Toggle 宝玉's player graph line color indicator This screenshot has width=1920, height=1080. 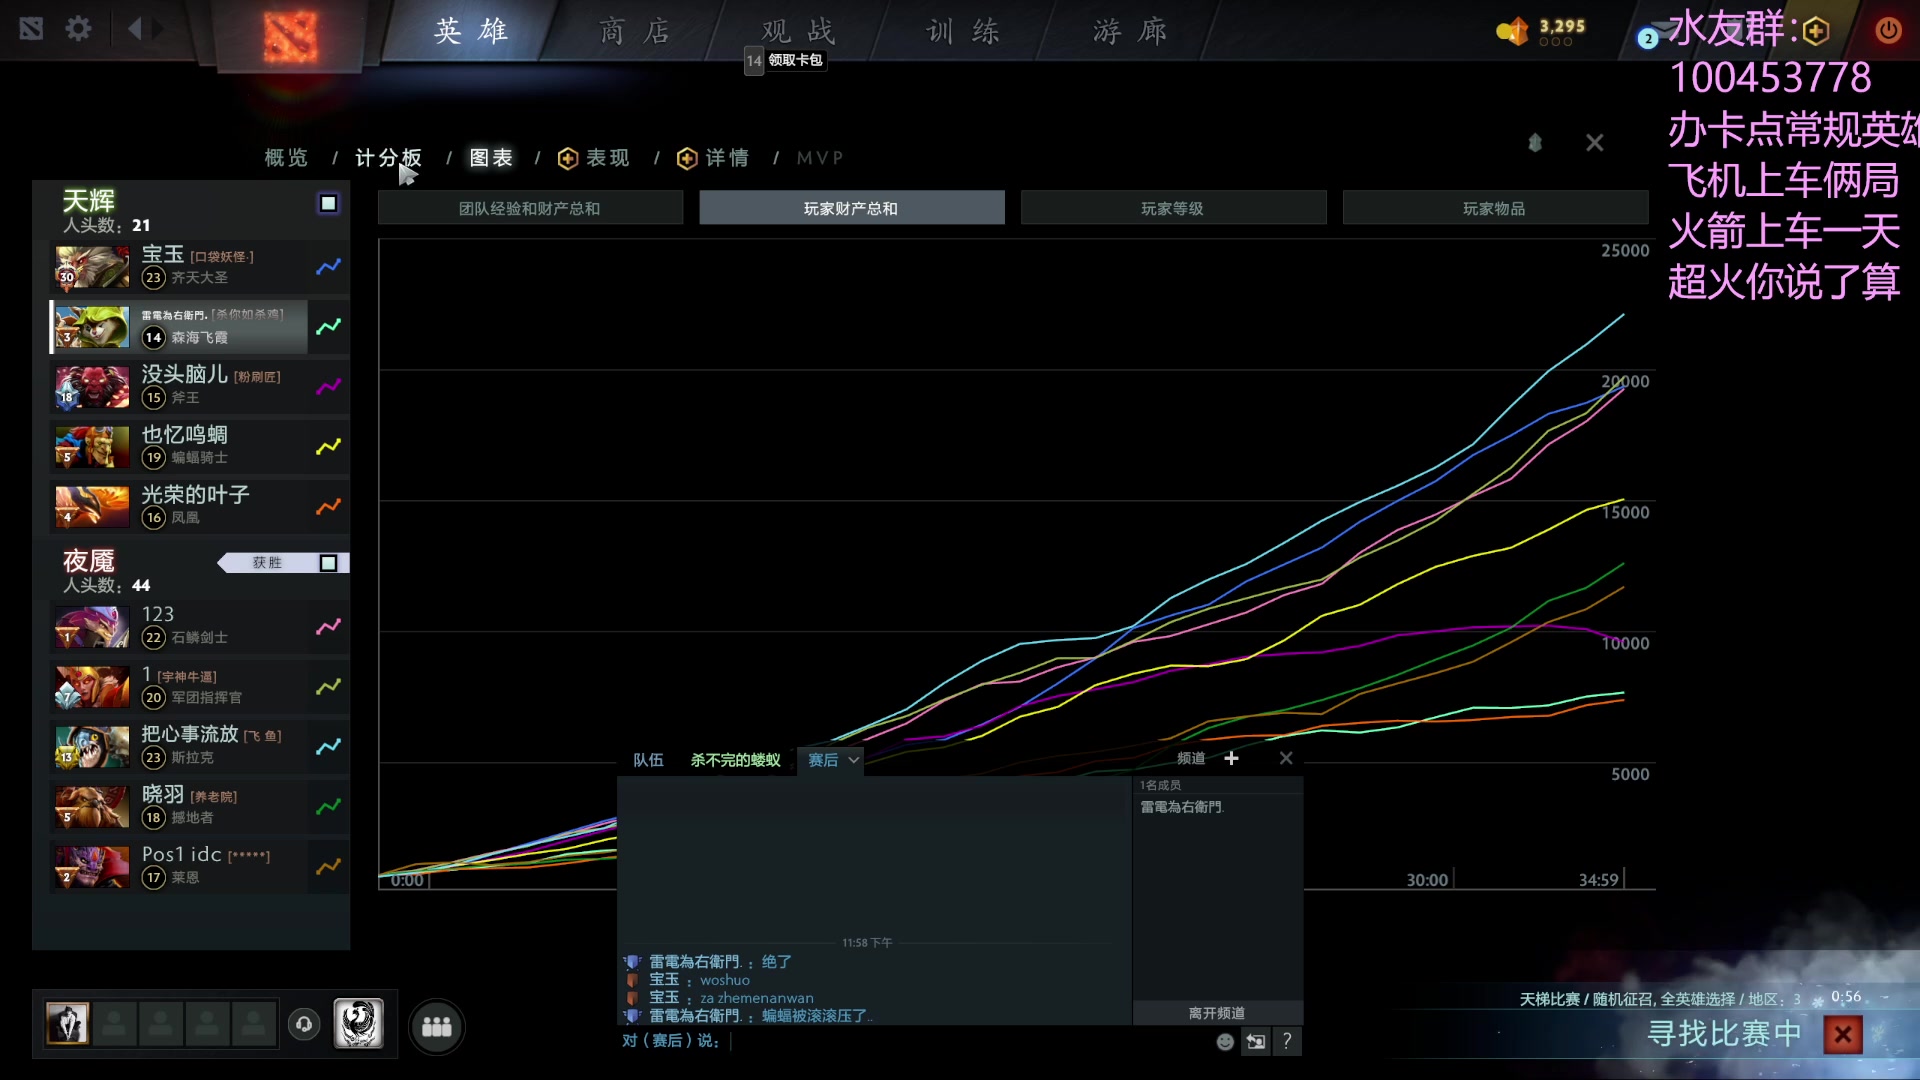tap(328, 267)
